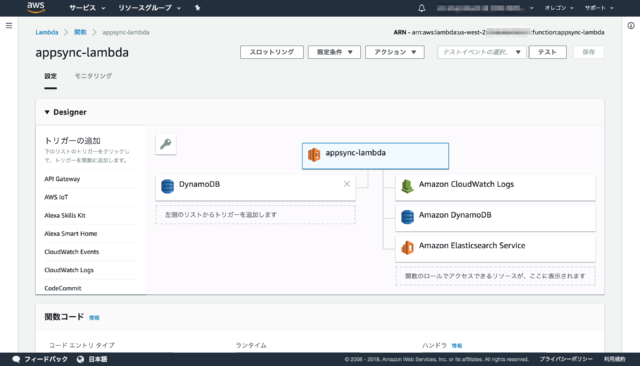The image size is (640, 366).
Task: Add CloudWatch Logs trigger from list
Action: coord(69,270)
